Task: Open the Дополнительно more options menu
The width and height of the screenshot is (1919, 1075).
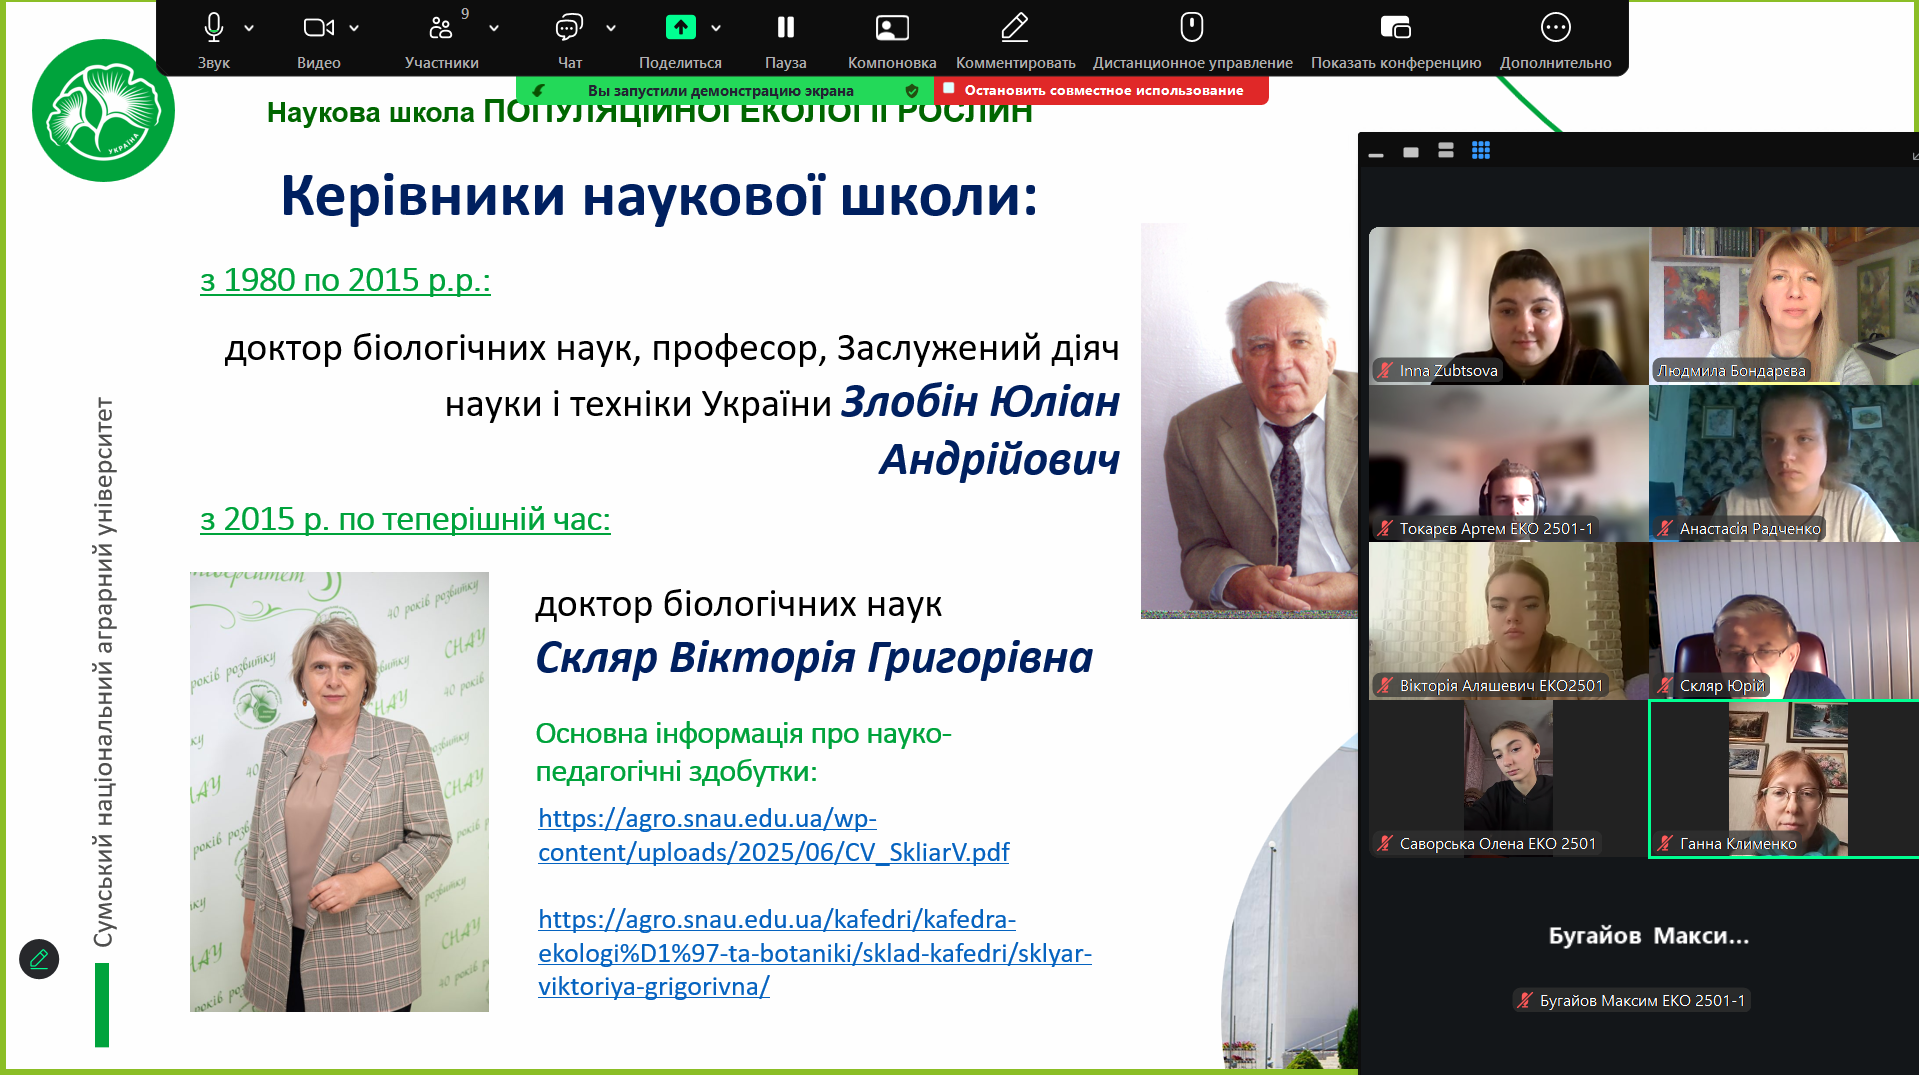Action: pos(1555,28)
